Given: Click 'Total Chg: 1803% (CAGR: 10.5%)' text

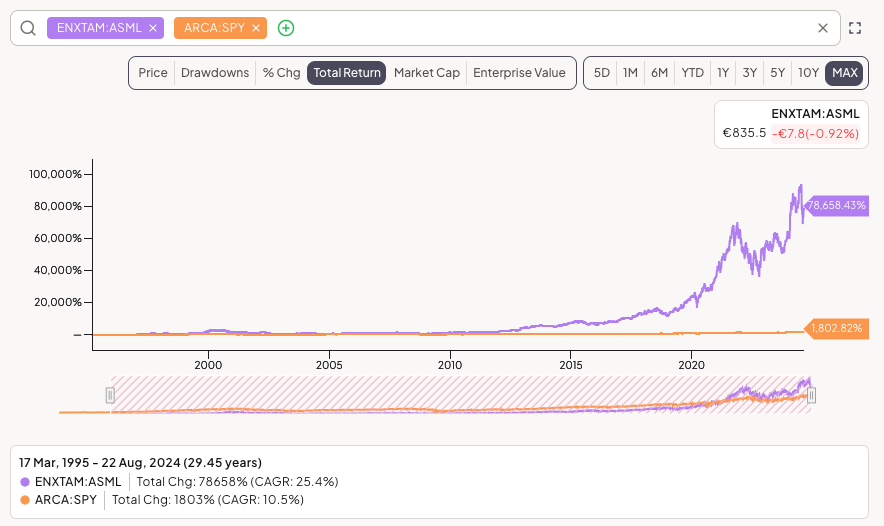Looking at the screenshot, I should 207,500.
